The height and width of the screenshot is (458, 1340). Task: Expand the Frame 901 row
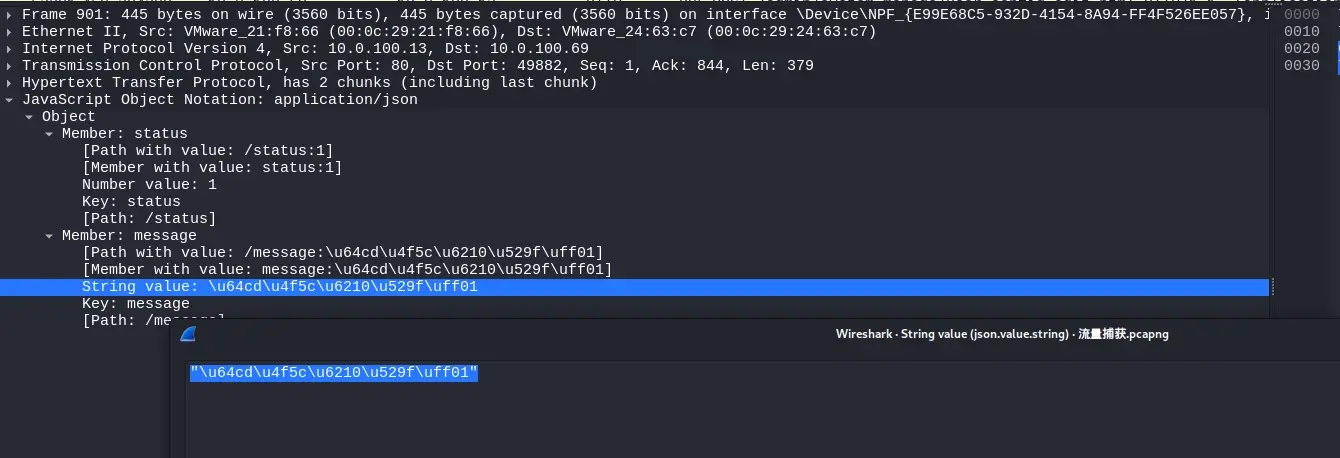point(10,15)
